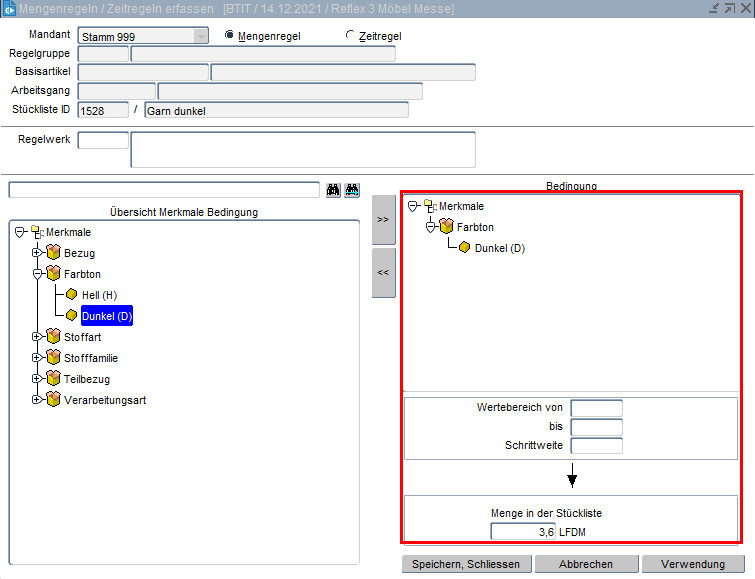The image size is (755, 579).
Task: Click the first binoculars search icon
Action: [334, 190]
